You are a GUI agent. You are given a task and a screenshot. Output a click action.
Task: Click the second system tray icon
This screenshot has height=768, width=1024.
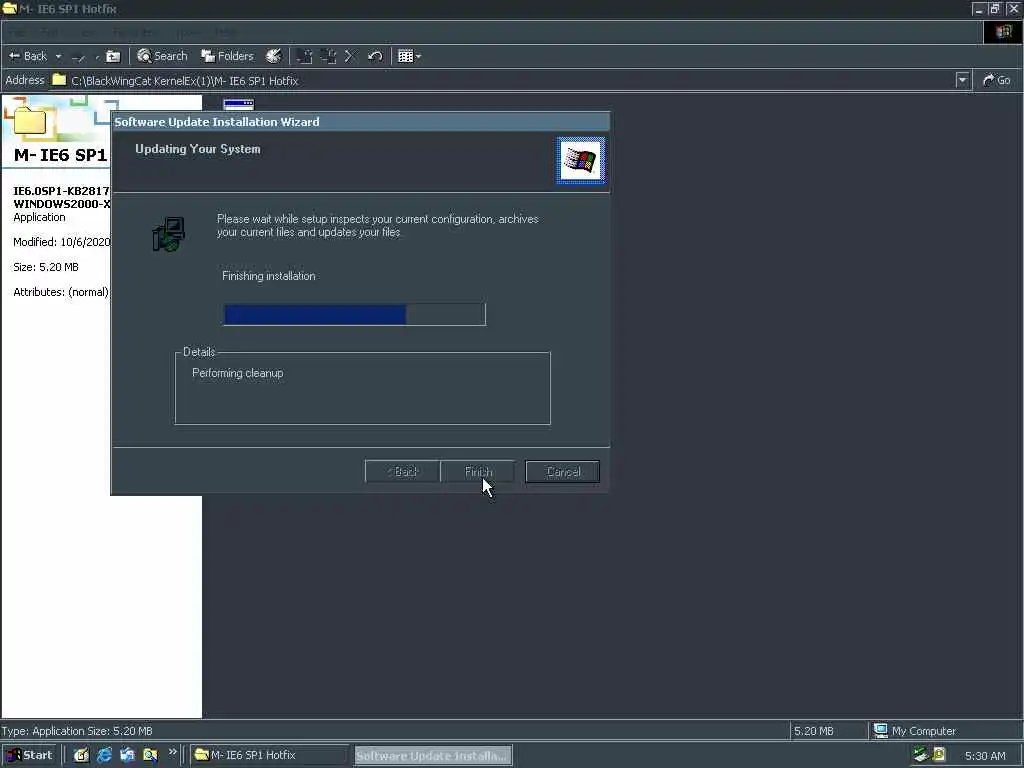[x=939, y=754]
